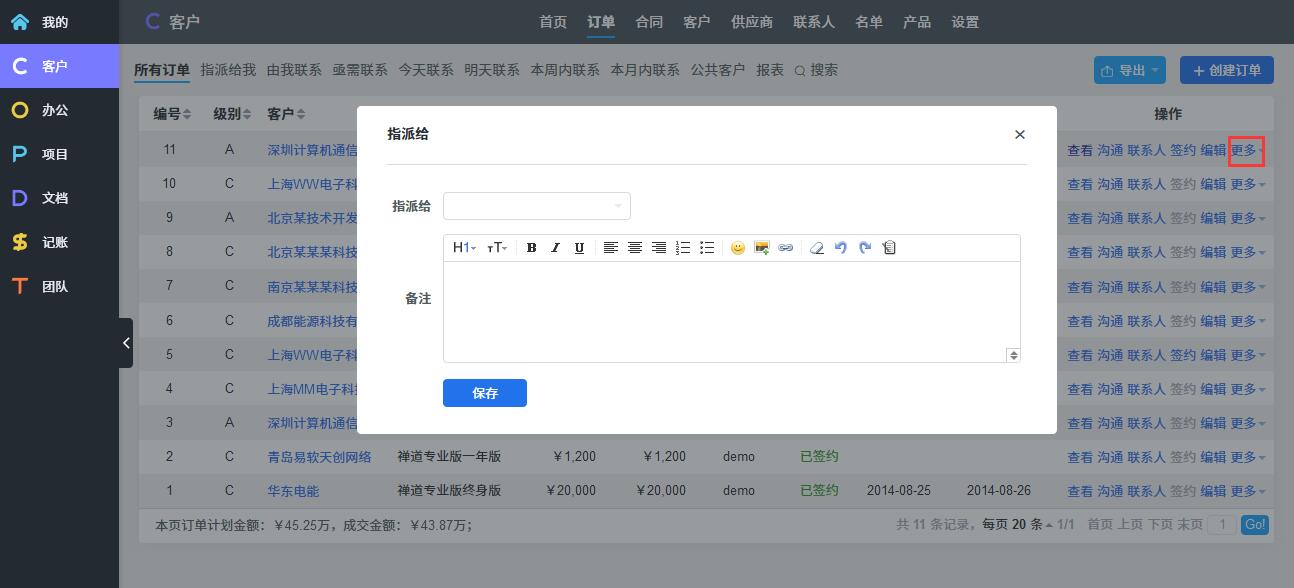Add a hyperlink in the remark editor
The height and width of the screenshot is (588, 1294).
tap(785, 248)
